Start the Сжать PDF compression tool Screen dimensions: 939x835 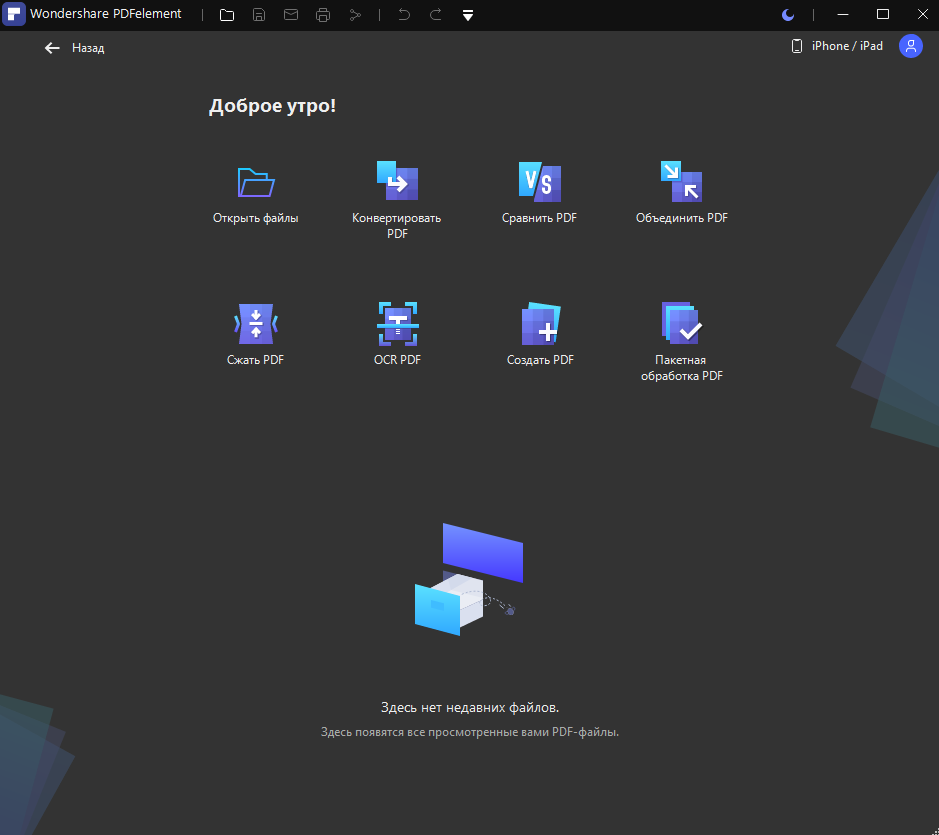coord(256,323)
